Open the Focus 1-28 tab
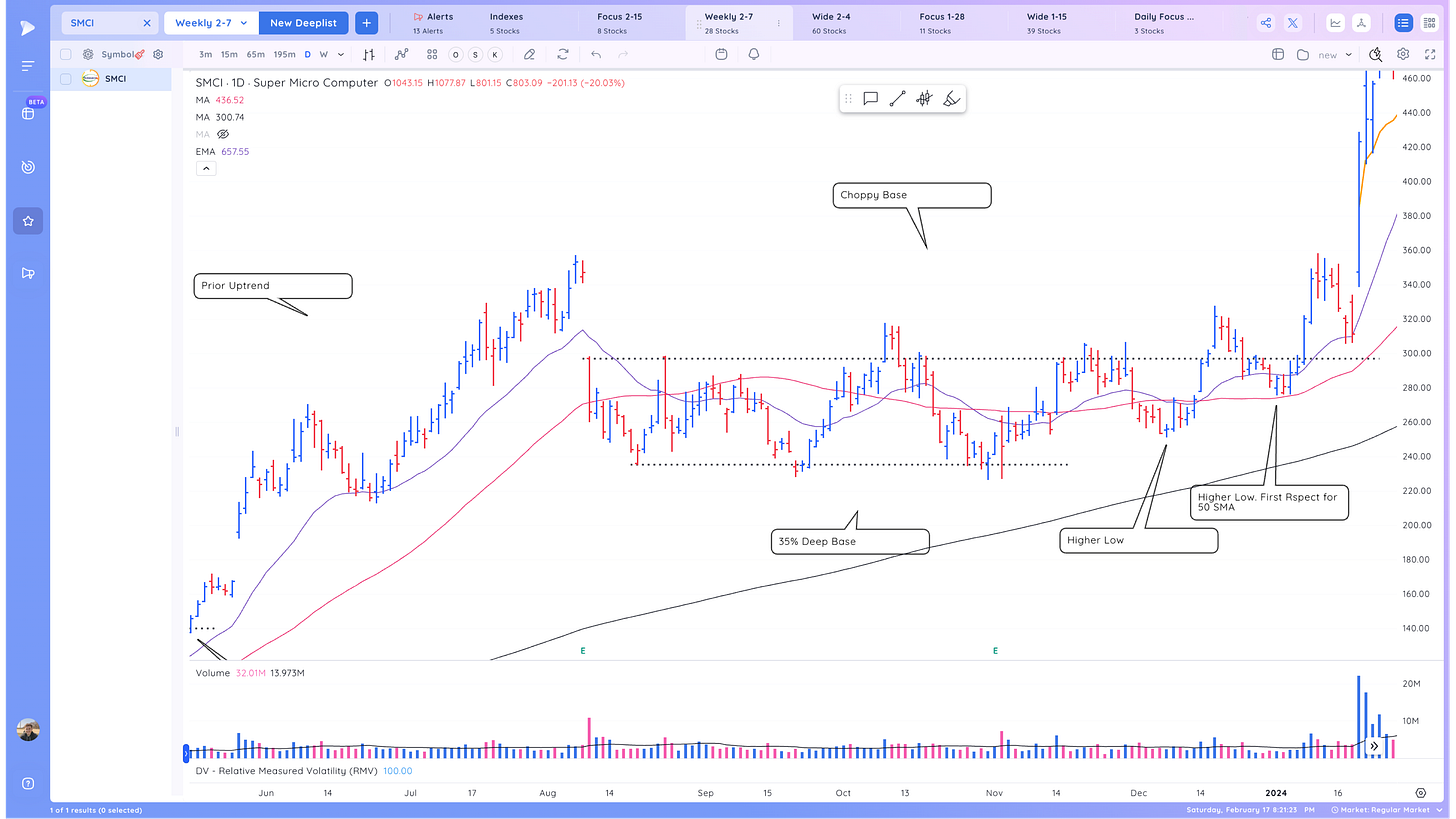Image resolution: width=1456 pixels, height=819 pixels. pyautogui.click(x=941, y=23)
